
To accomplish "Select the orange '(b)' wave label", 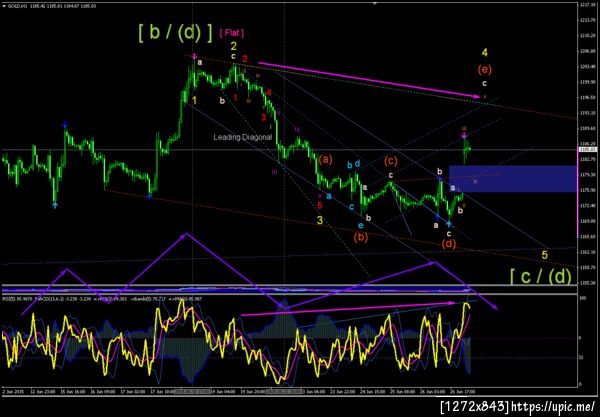I will point(360,237).
